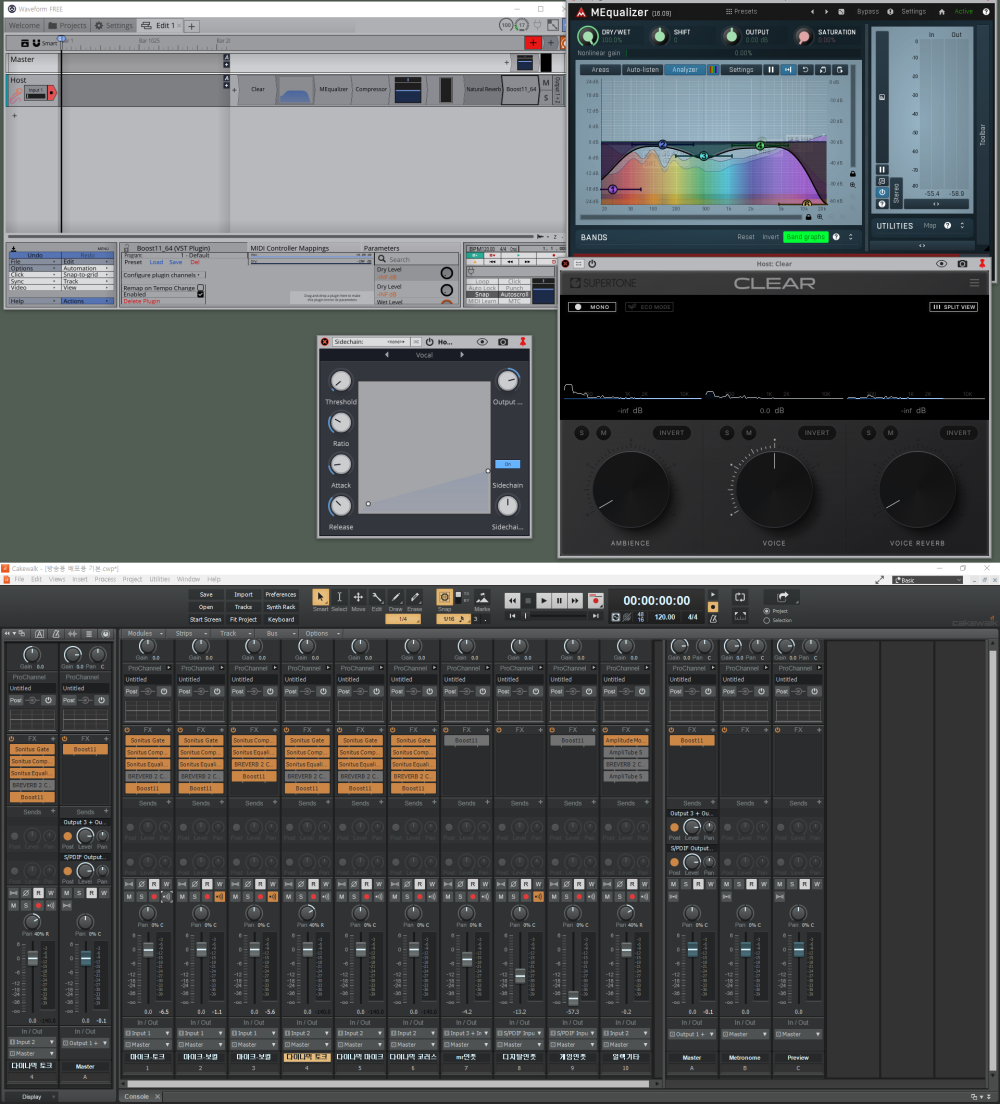
Task: Adjust the Threshold knob in the compressor
Action: pos(341,382)
